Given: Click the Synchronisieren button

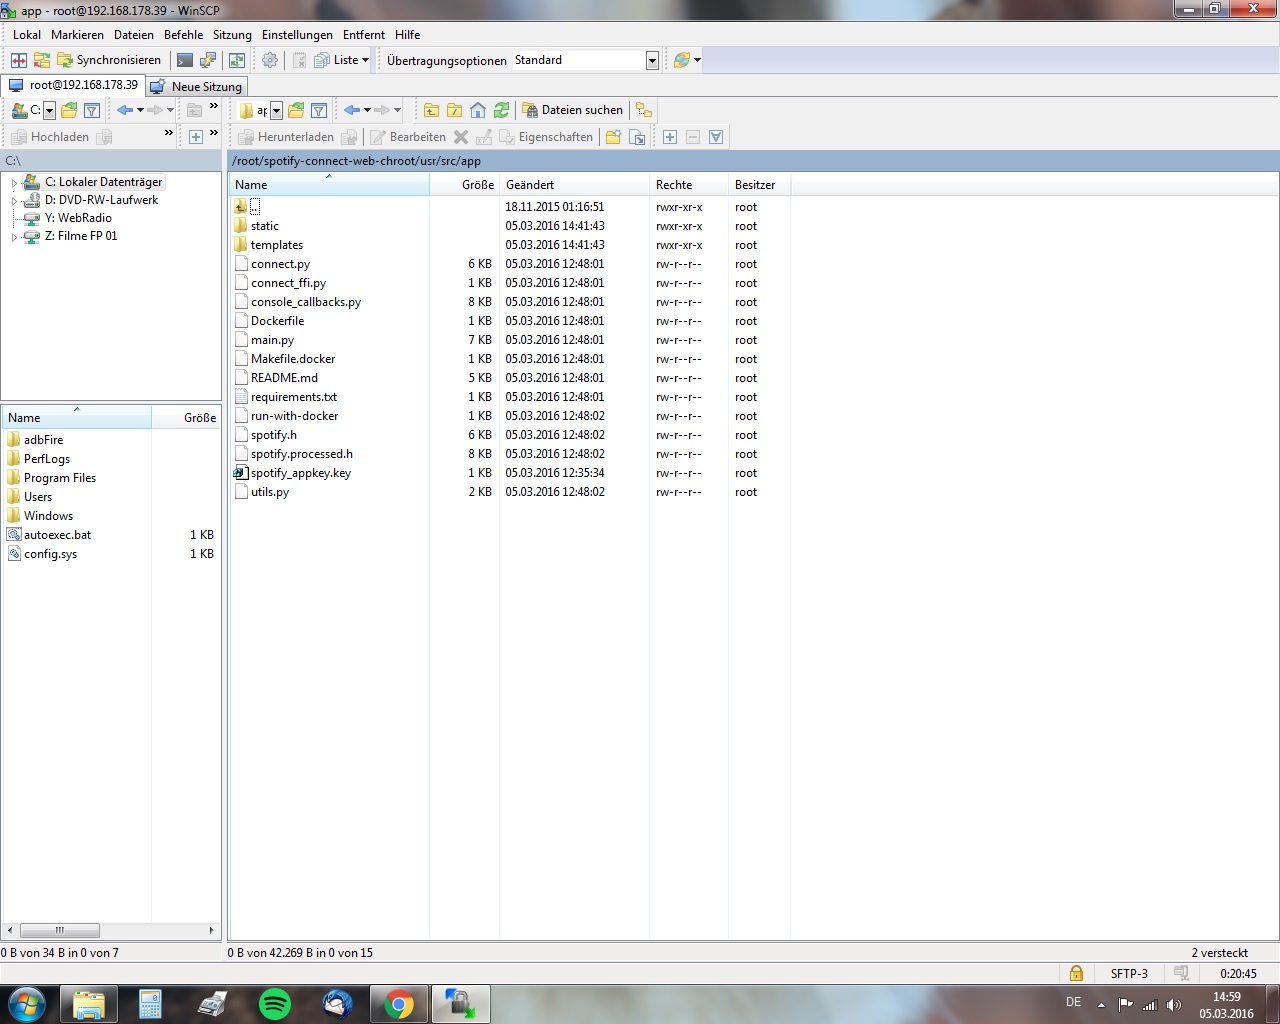Looking at the screenshot, I should click(108, 60).
